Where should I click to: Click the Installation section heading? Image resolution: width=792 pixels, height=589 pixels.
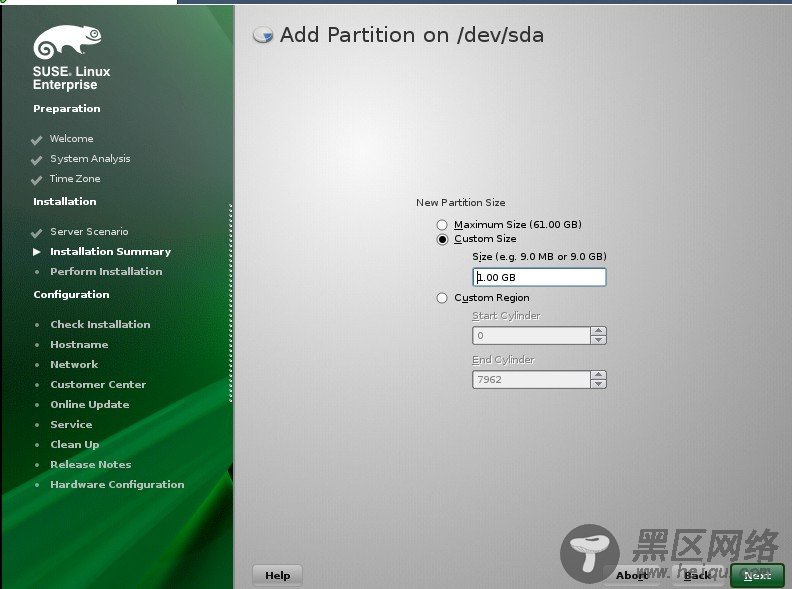coord(65,202)
